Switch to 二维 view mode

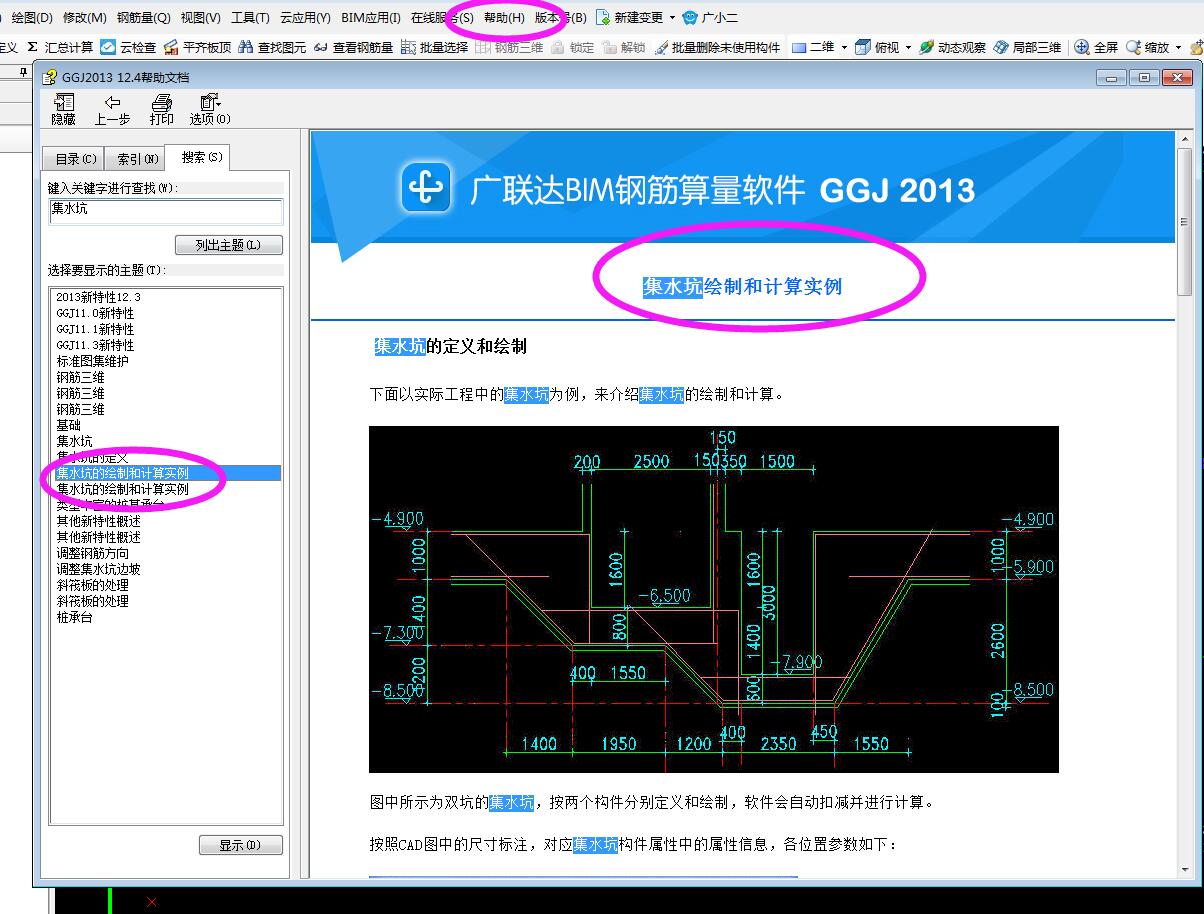pos(813,47)
